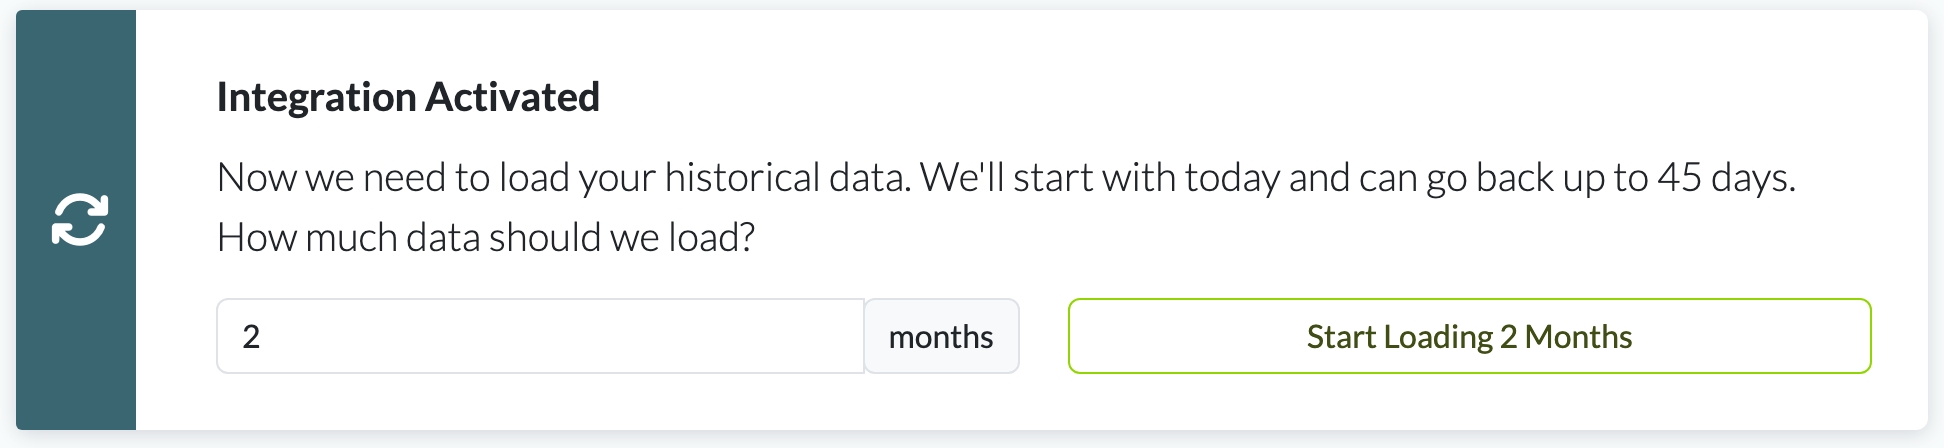Click the words "historical data" in the description

click(787, 178)
